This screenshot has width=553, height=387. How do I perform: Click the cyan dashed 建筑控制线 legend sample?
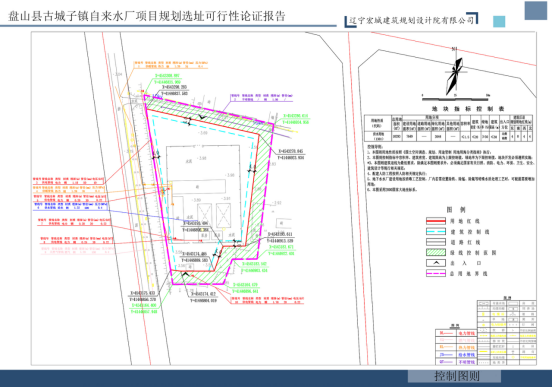pyautogui.click(x=436, y=232)
